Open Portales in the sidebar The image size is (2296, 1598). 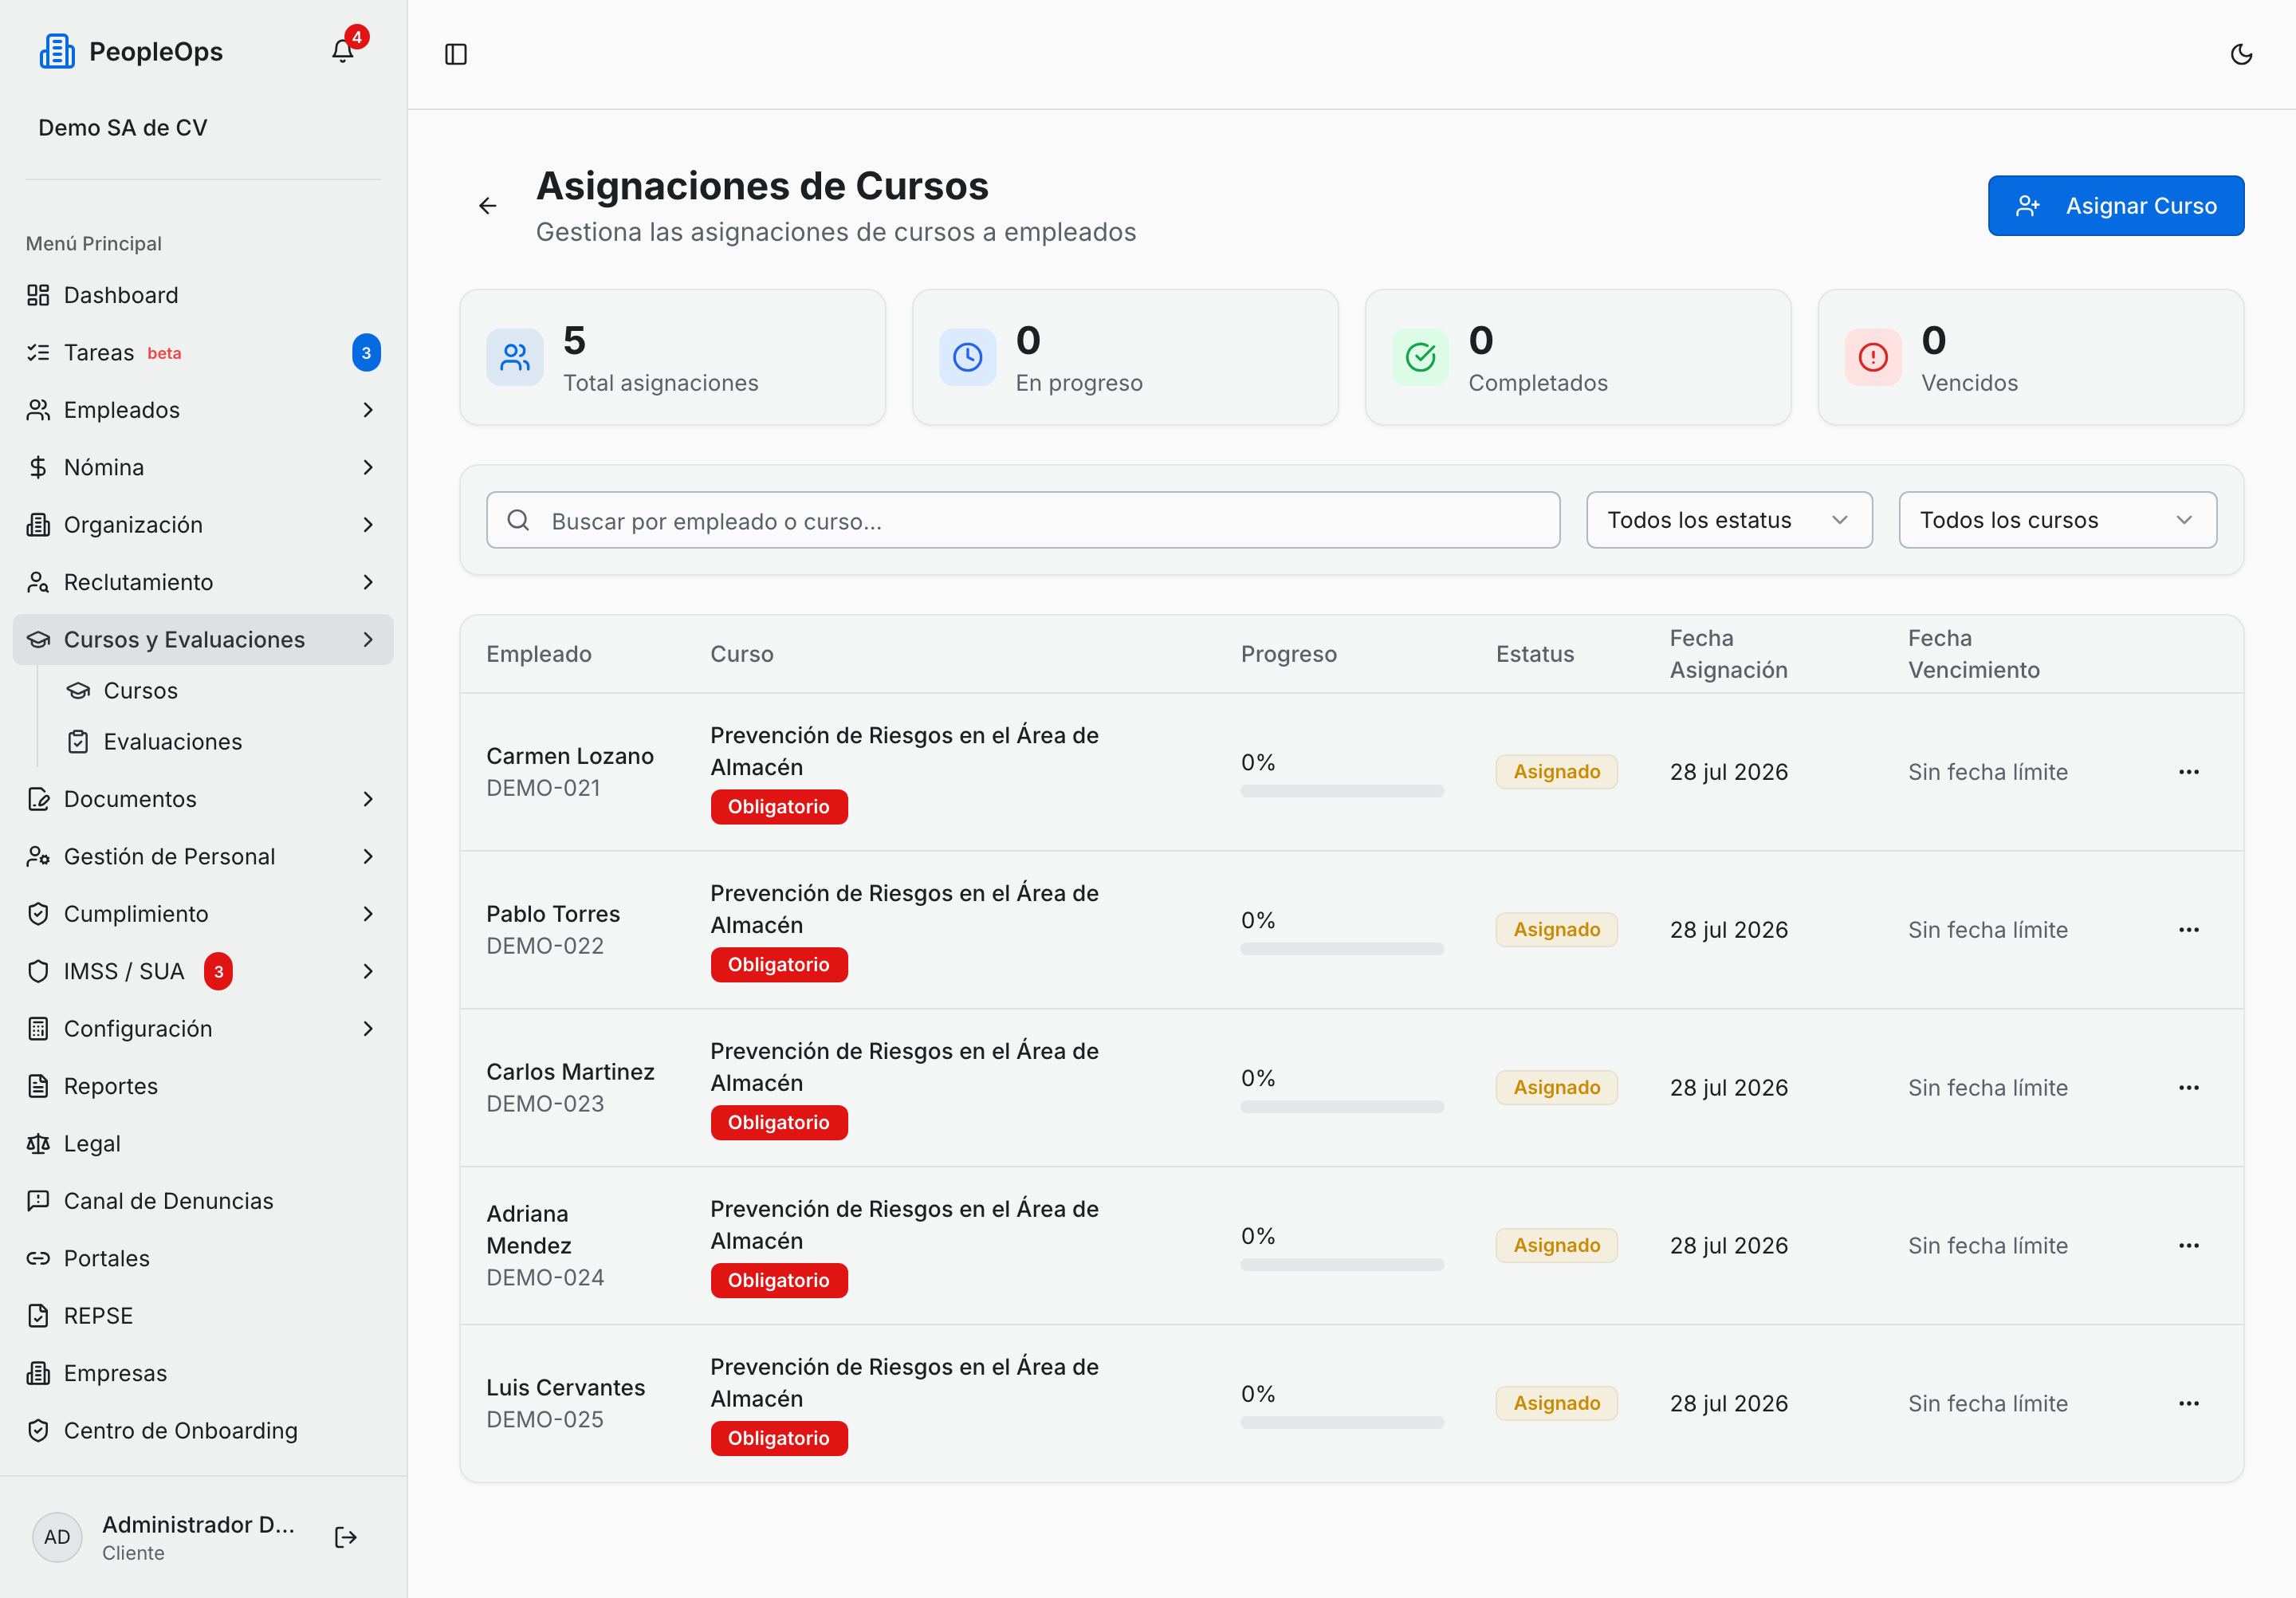coord(203,1258)
